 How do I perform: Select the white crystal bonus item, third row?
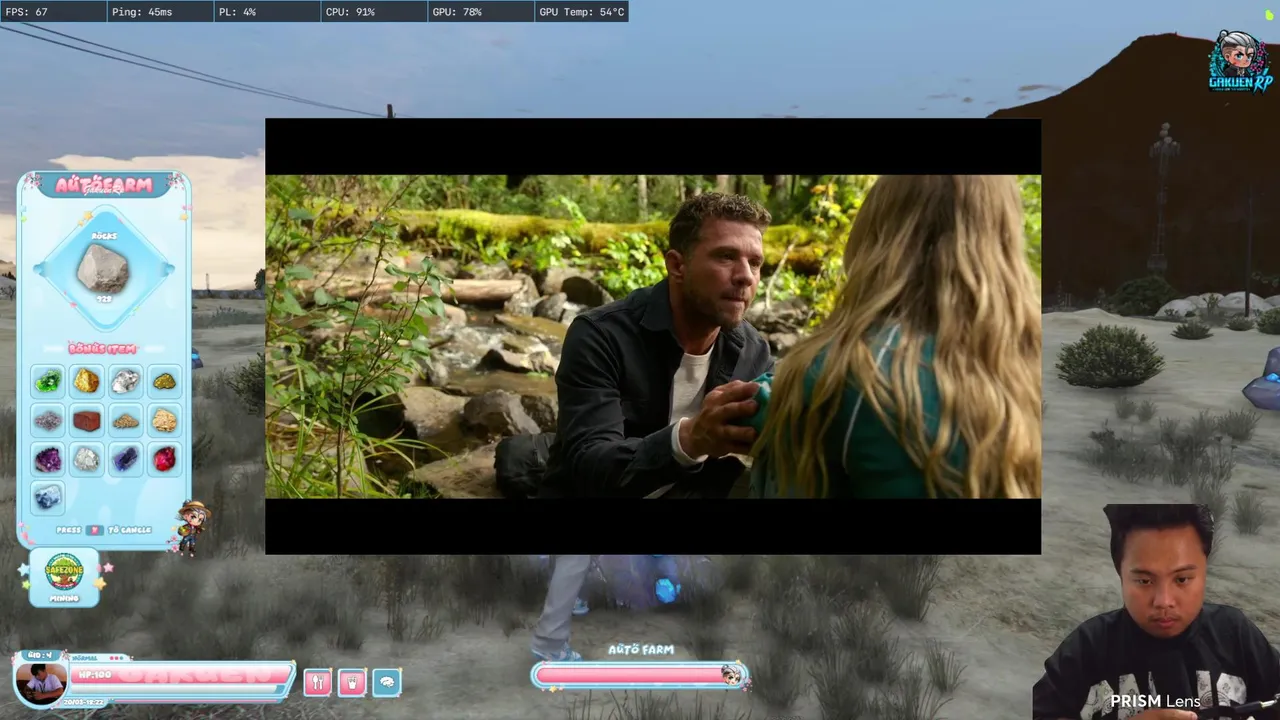(87, 459)
